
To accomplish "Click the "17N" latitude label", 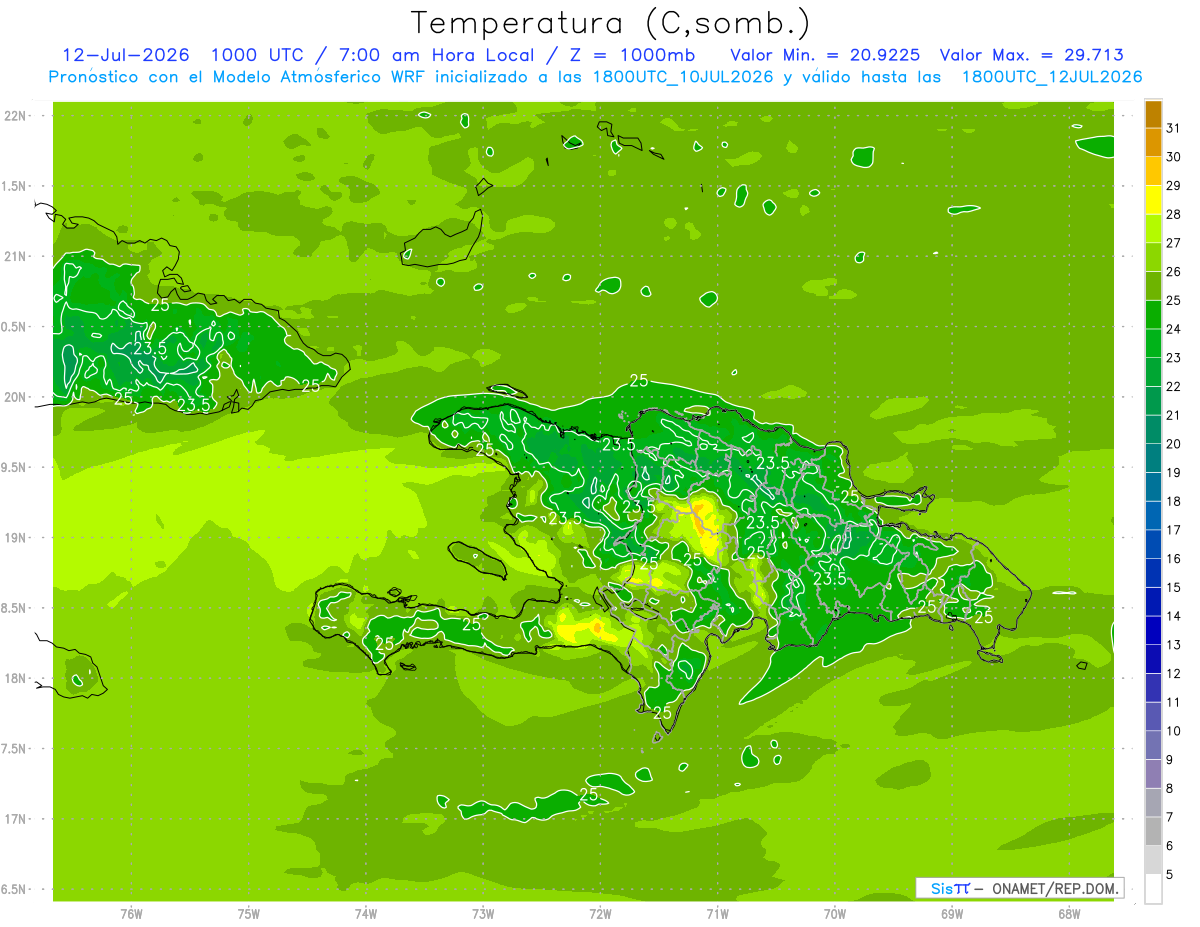I will [x=15, y=819].
